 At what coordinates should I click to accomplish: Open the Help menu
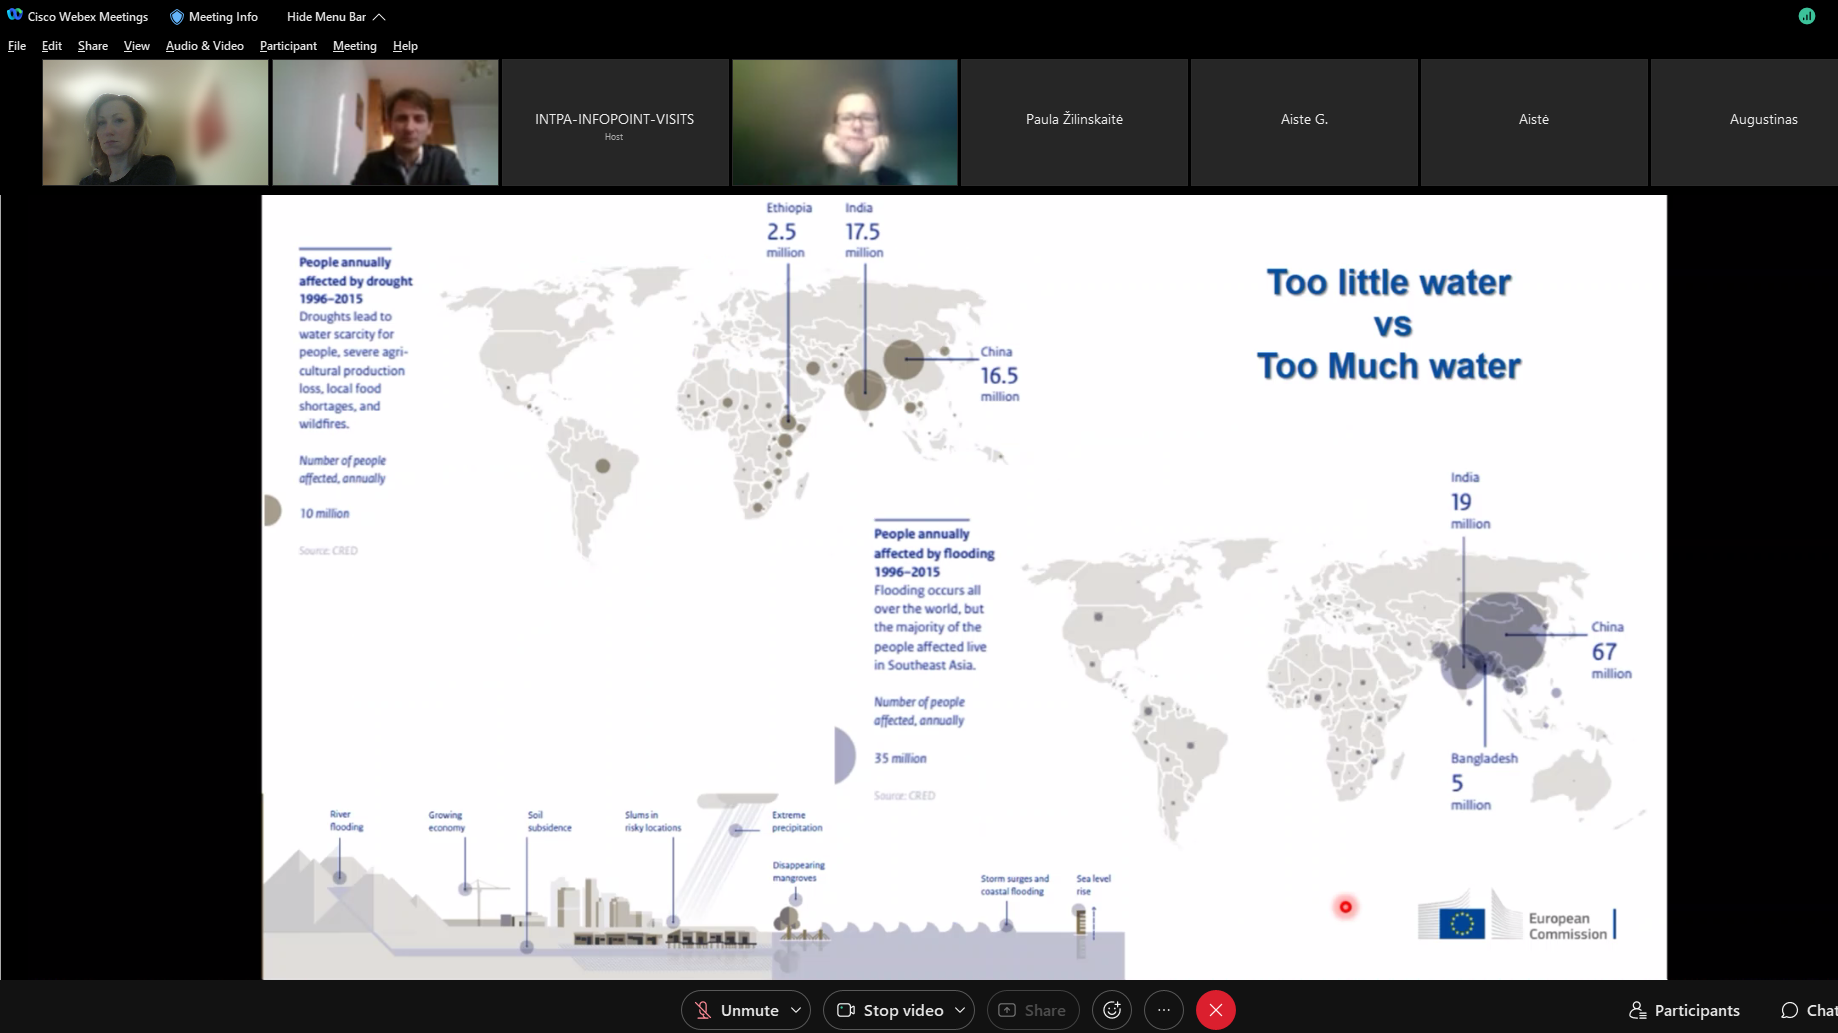pyautogui.click(x=405, y=46)
